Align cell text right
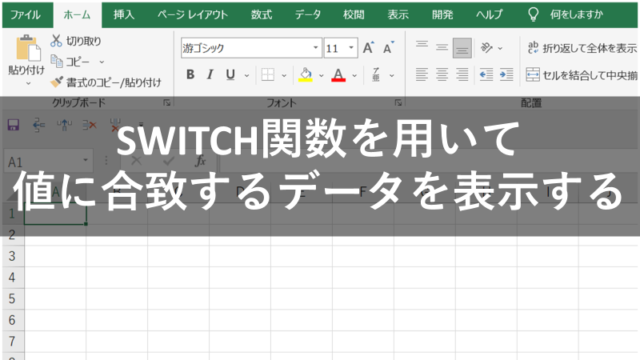 coord(462,75)
